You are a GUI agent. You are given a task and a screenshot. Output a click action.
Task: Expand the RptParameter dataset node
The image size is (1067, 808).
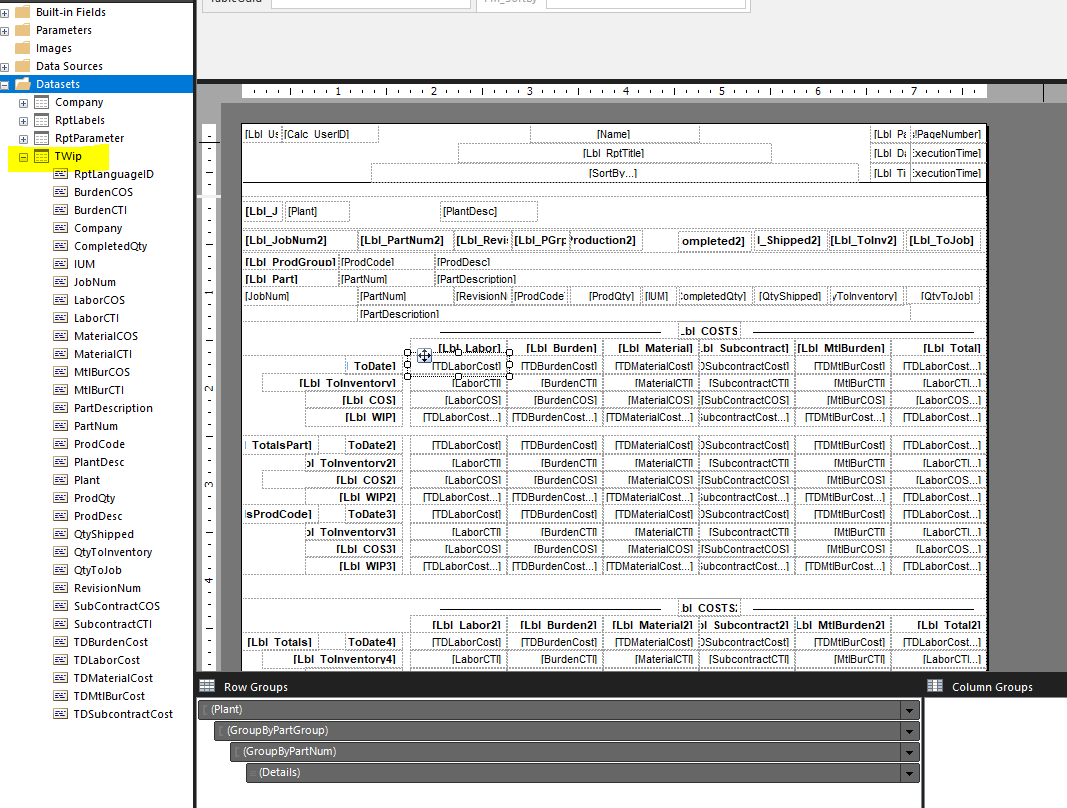(23, 139)
